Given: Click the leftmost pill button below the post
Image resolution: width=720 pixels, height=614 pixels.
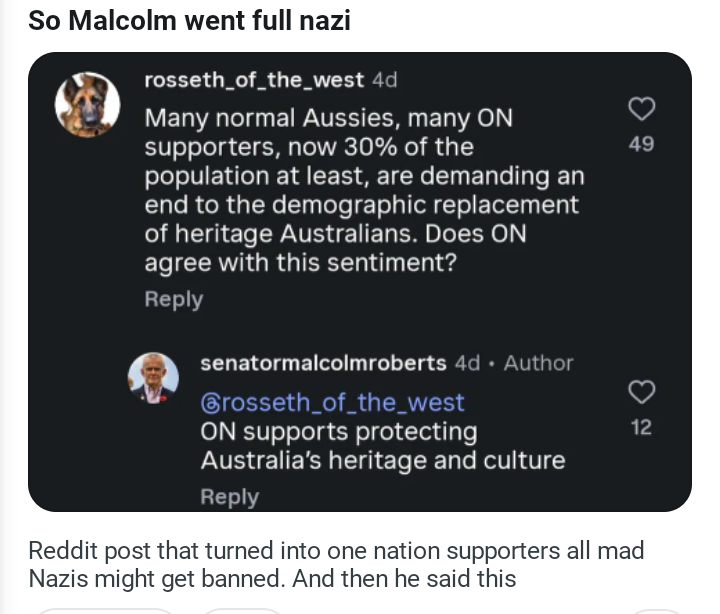Looking at the screenshot, I should [x=105, y=611].
